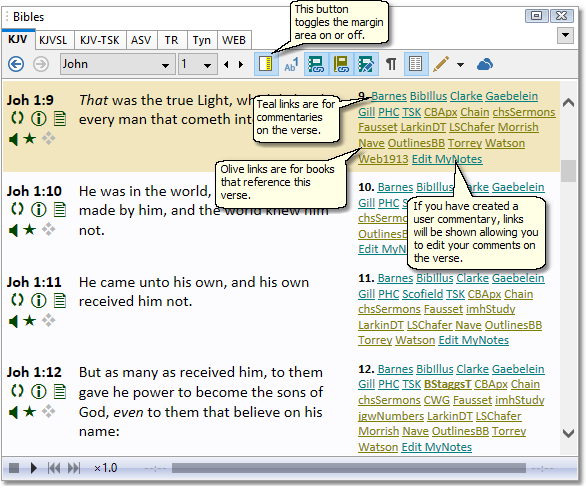Toggle commentary links toolbar button

316,64
